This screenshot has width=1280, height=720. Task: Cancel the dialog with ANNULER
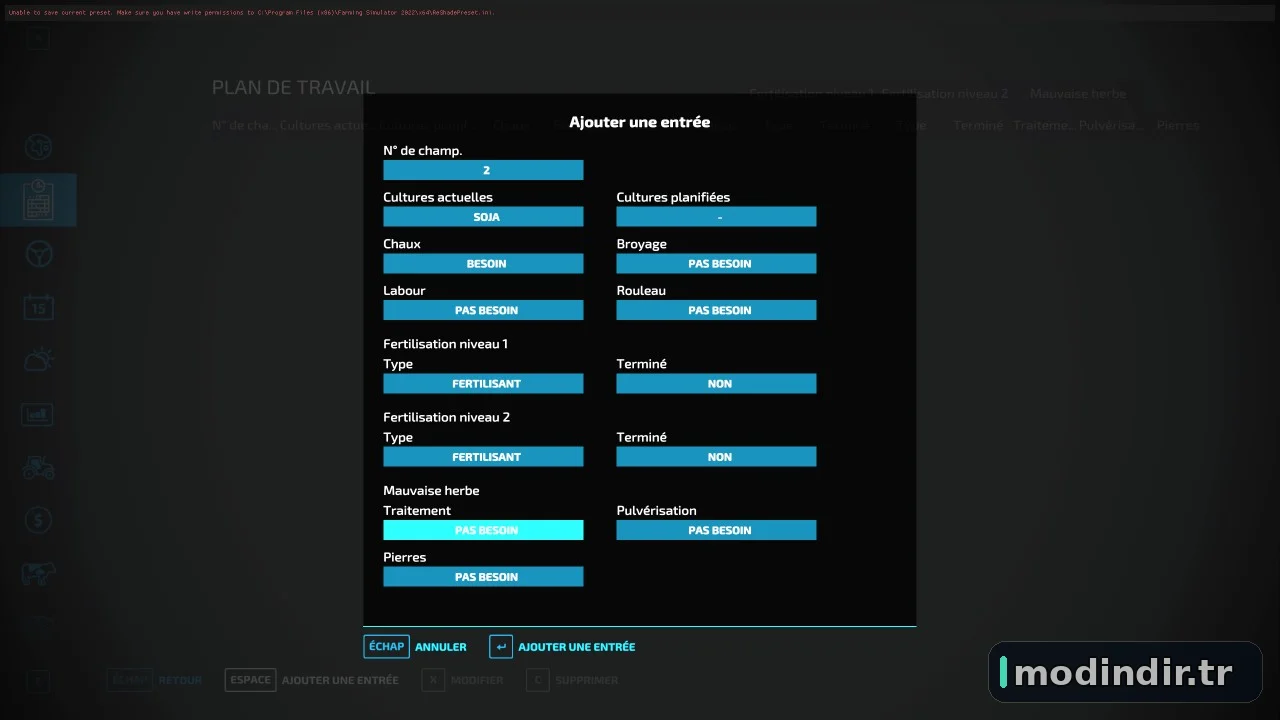click(441, 647)
